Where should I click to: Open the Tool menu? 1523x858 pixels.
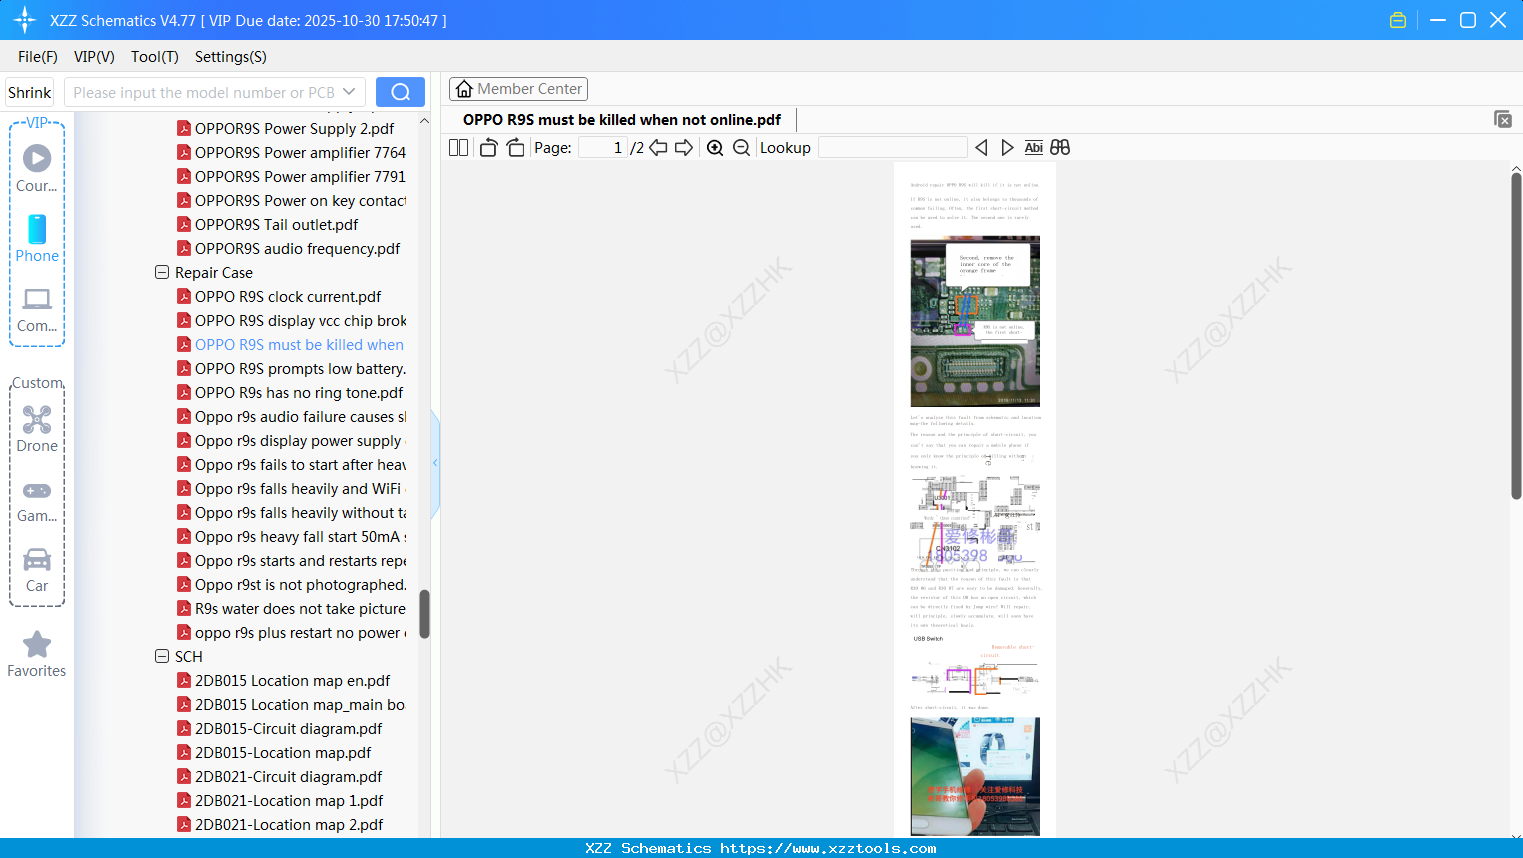(155, 57)
